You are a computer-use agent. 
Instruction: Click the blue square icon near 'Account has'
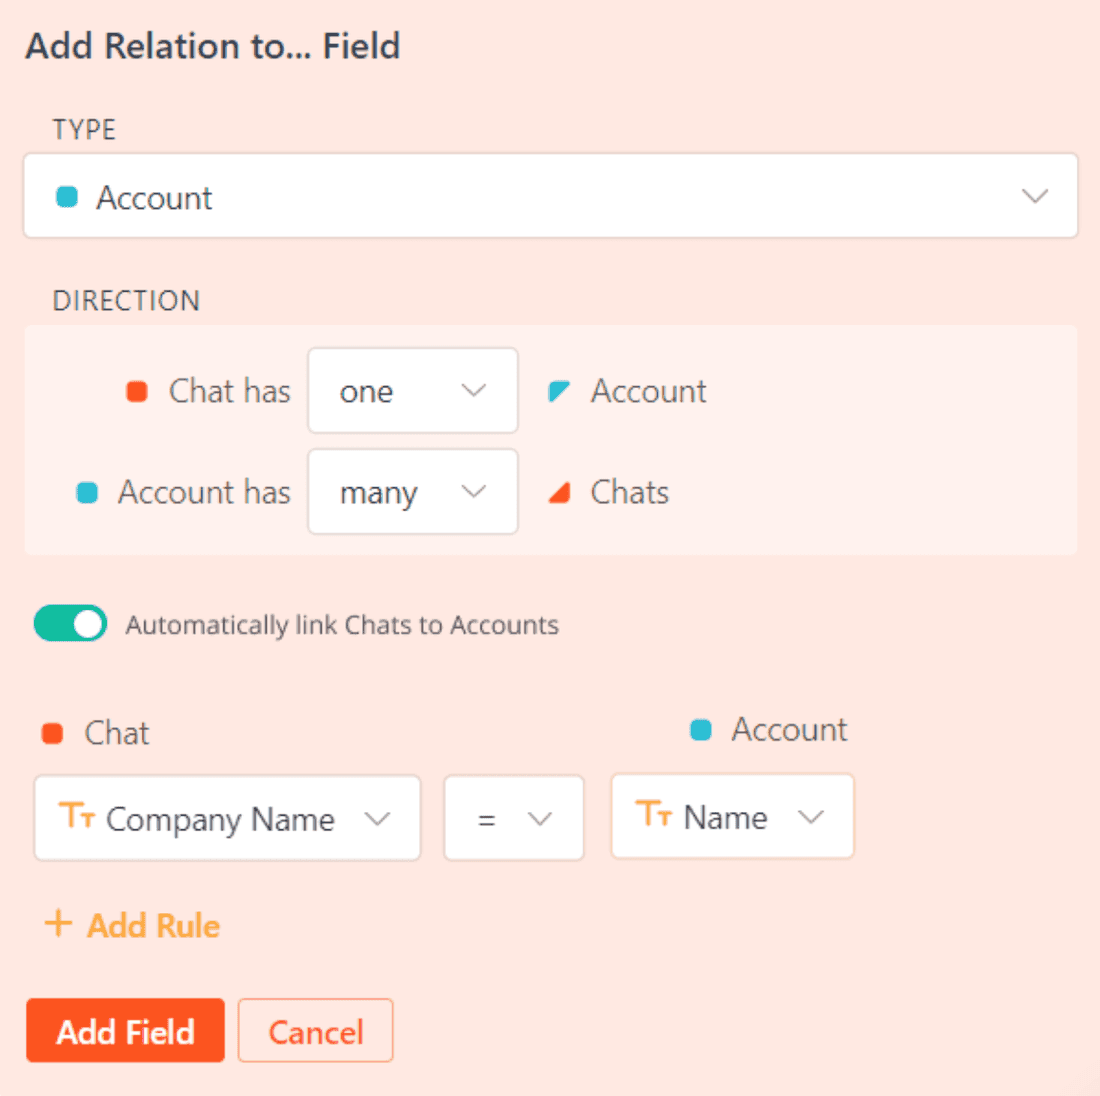(86, 492)
